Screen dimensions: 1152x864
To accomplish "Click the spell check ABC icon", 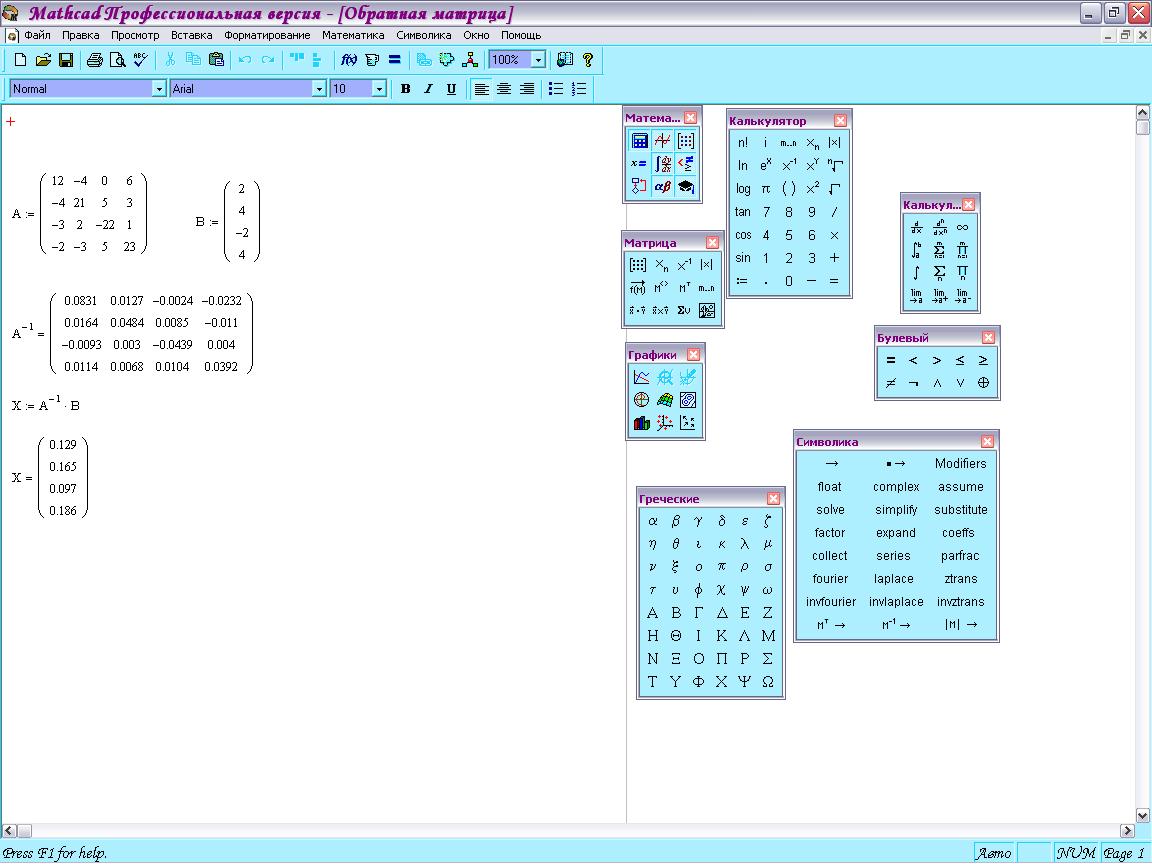I will (x=140, y=60).
